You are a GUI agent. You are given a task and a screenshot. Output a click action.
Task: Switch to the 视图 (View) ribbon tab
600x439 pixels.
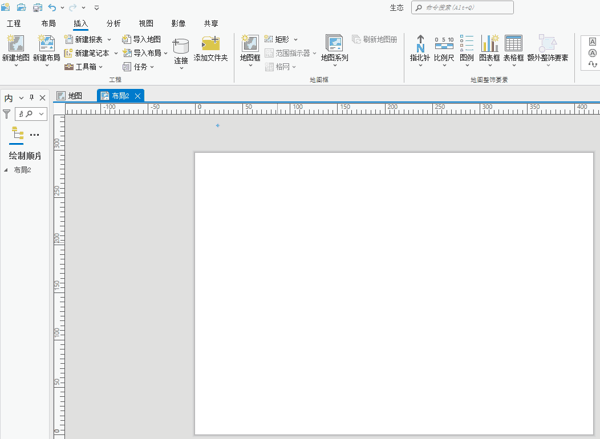(146, 24)
